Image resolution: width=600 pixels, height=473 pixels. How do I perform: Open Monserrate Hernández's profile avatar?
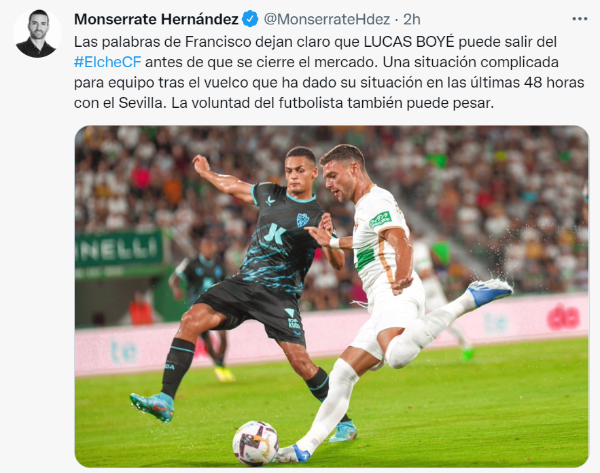[x=37, y=34]
